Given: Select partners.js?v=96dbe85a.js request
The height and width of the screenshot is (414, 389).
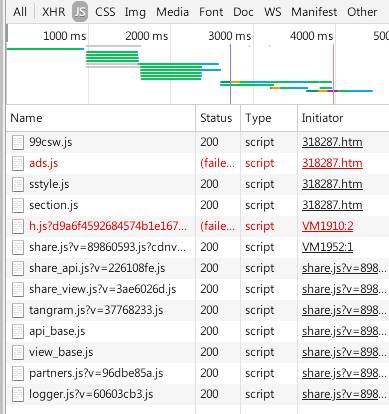Looking at the screenshot, I should pos(96,373).
